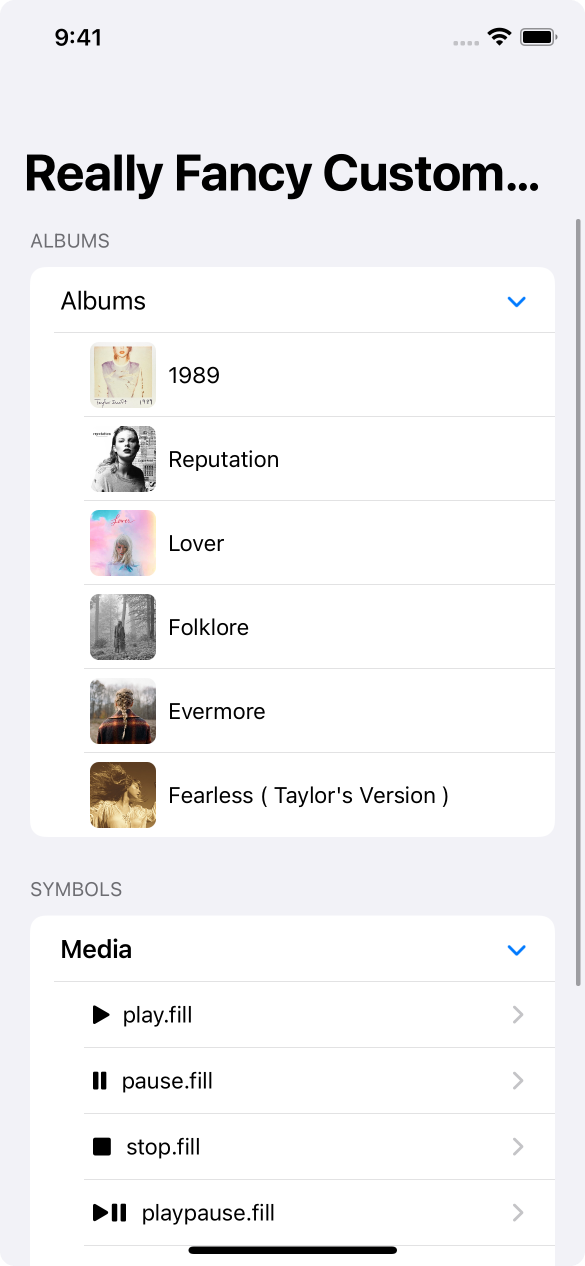Screen dimensions: 585x1266
Task: Click the play.fill triangle icon
Action: click(x=101, y=1014)
